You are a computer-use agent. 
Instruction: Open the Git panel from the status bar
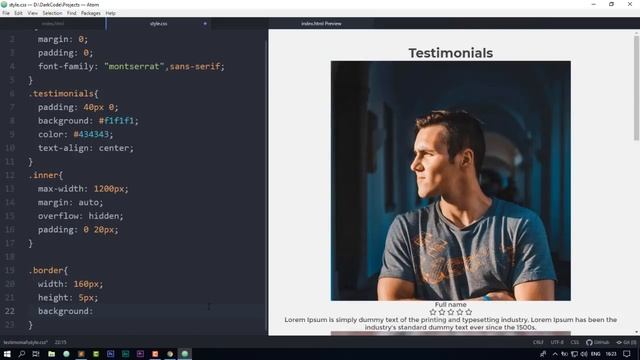[x=626, y=342]
